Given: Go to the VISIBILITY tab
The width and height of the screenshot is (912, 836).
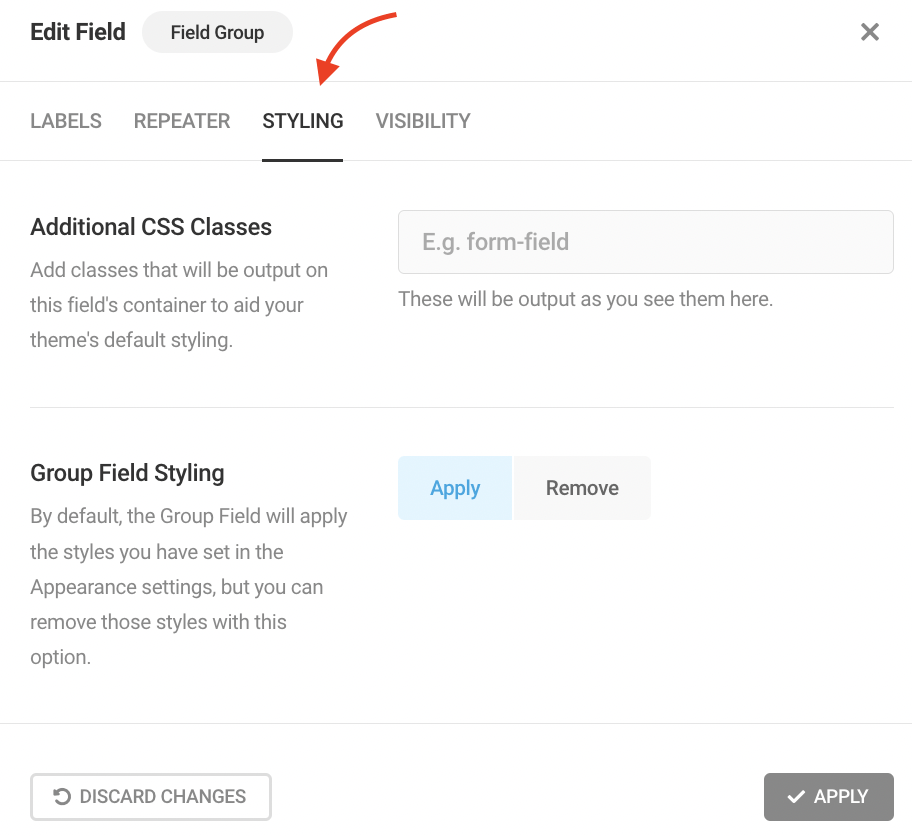Looking at the screenshot, I should tap(423, 121).
